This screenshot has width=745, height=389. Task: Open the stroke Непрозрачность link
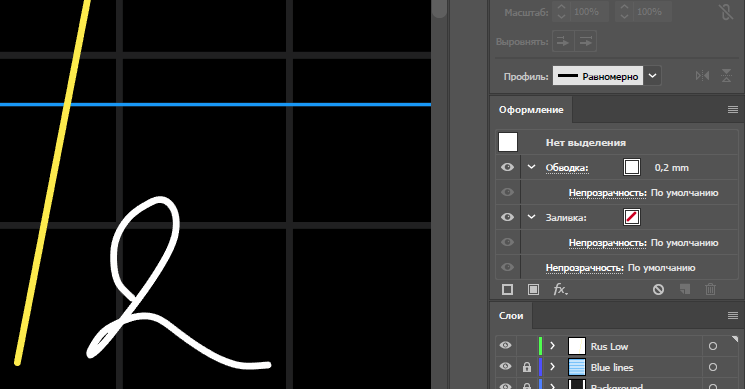[608, 193]
